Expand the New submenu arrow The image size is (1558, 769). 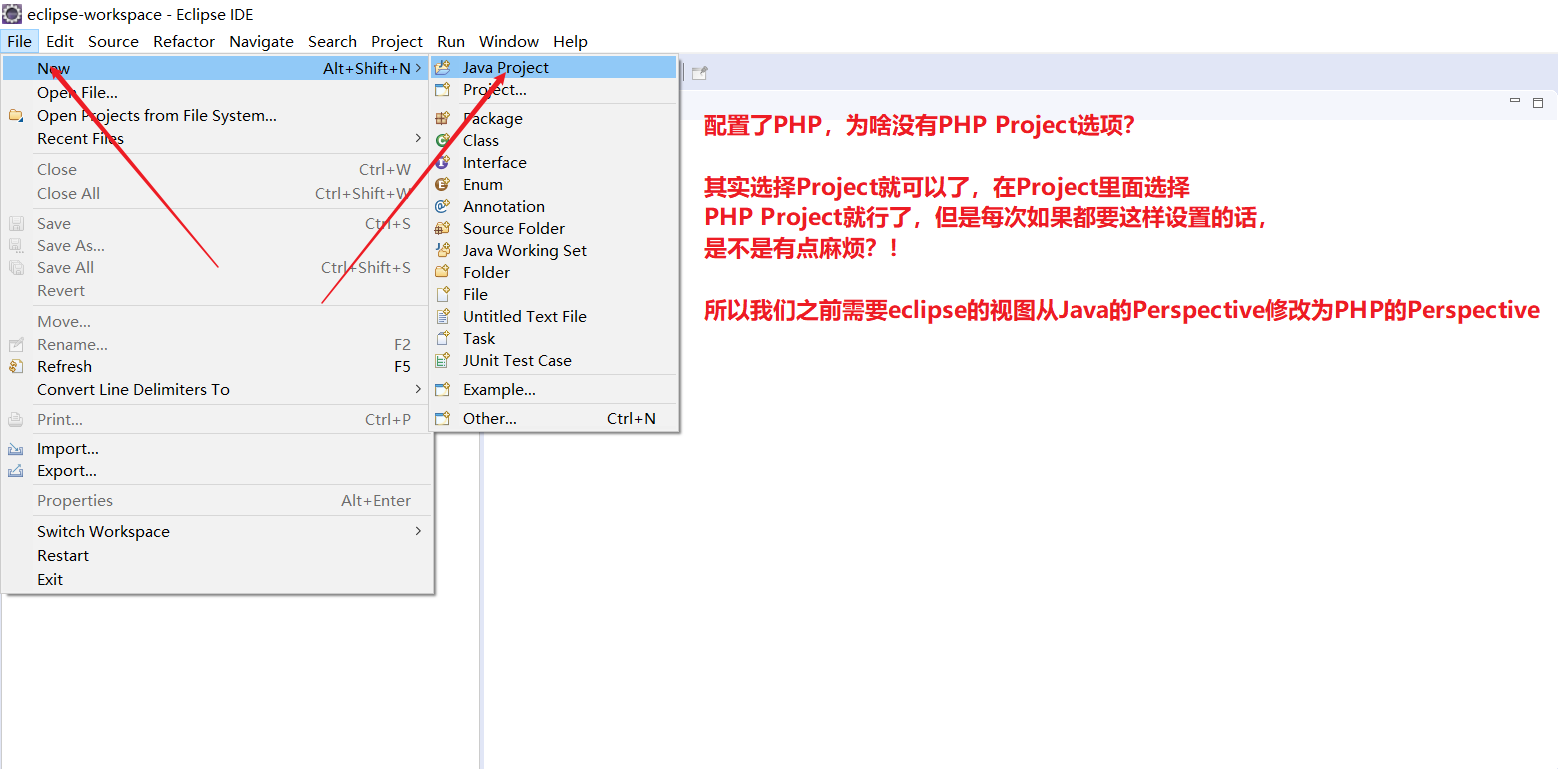[418, 68]
